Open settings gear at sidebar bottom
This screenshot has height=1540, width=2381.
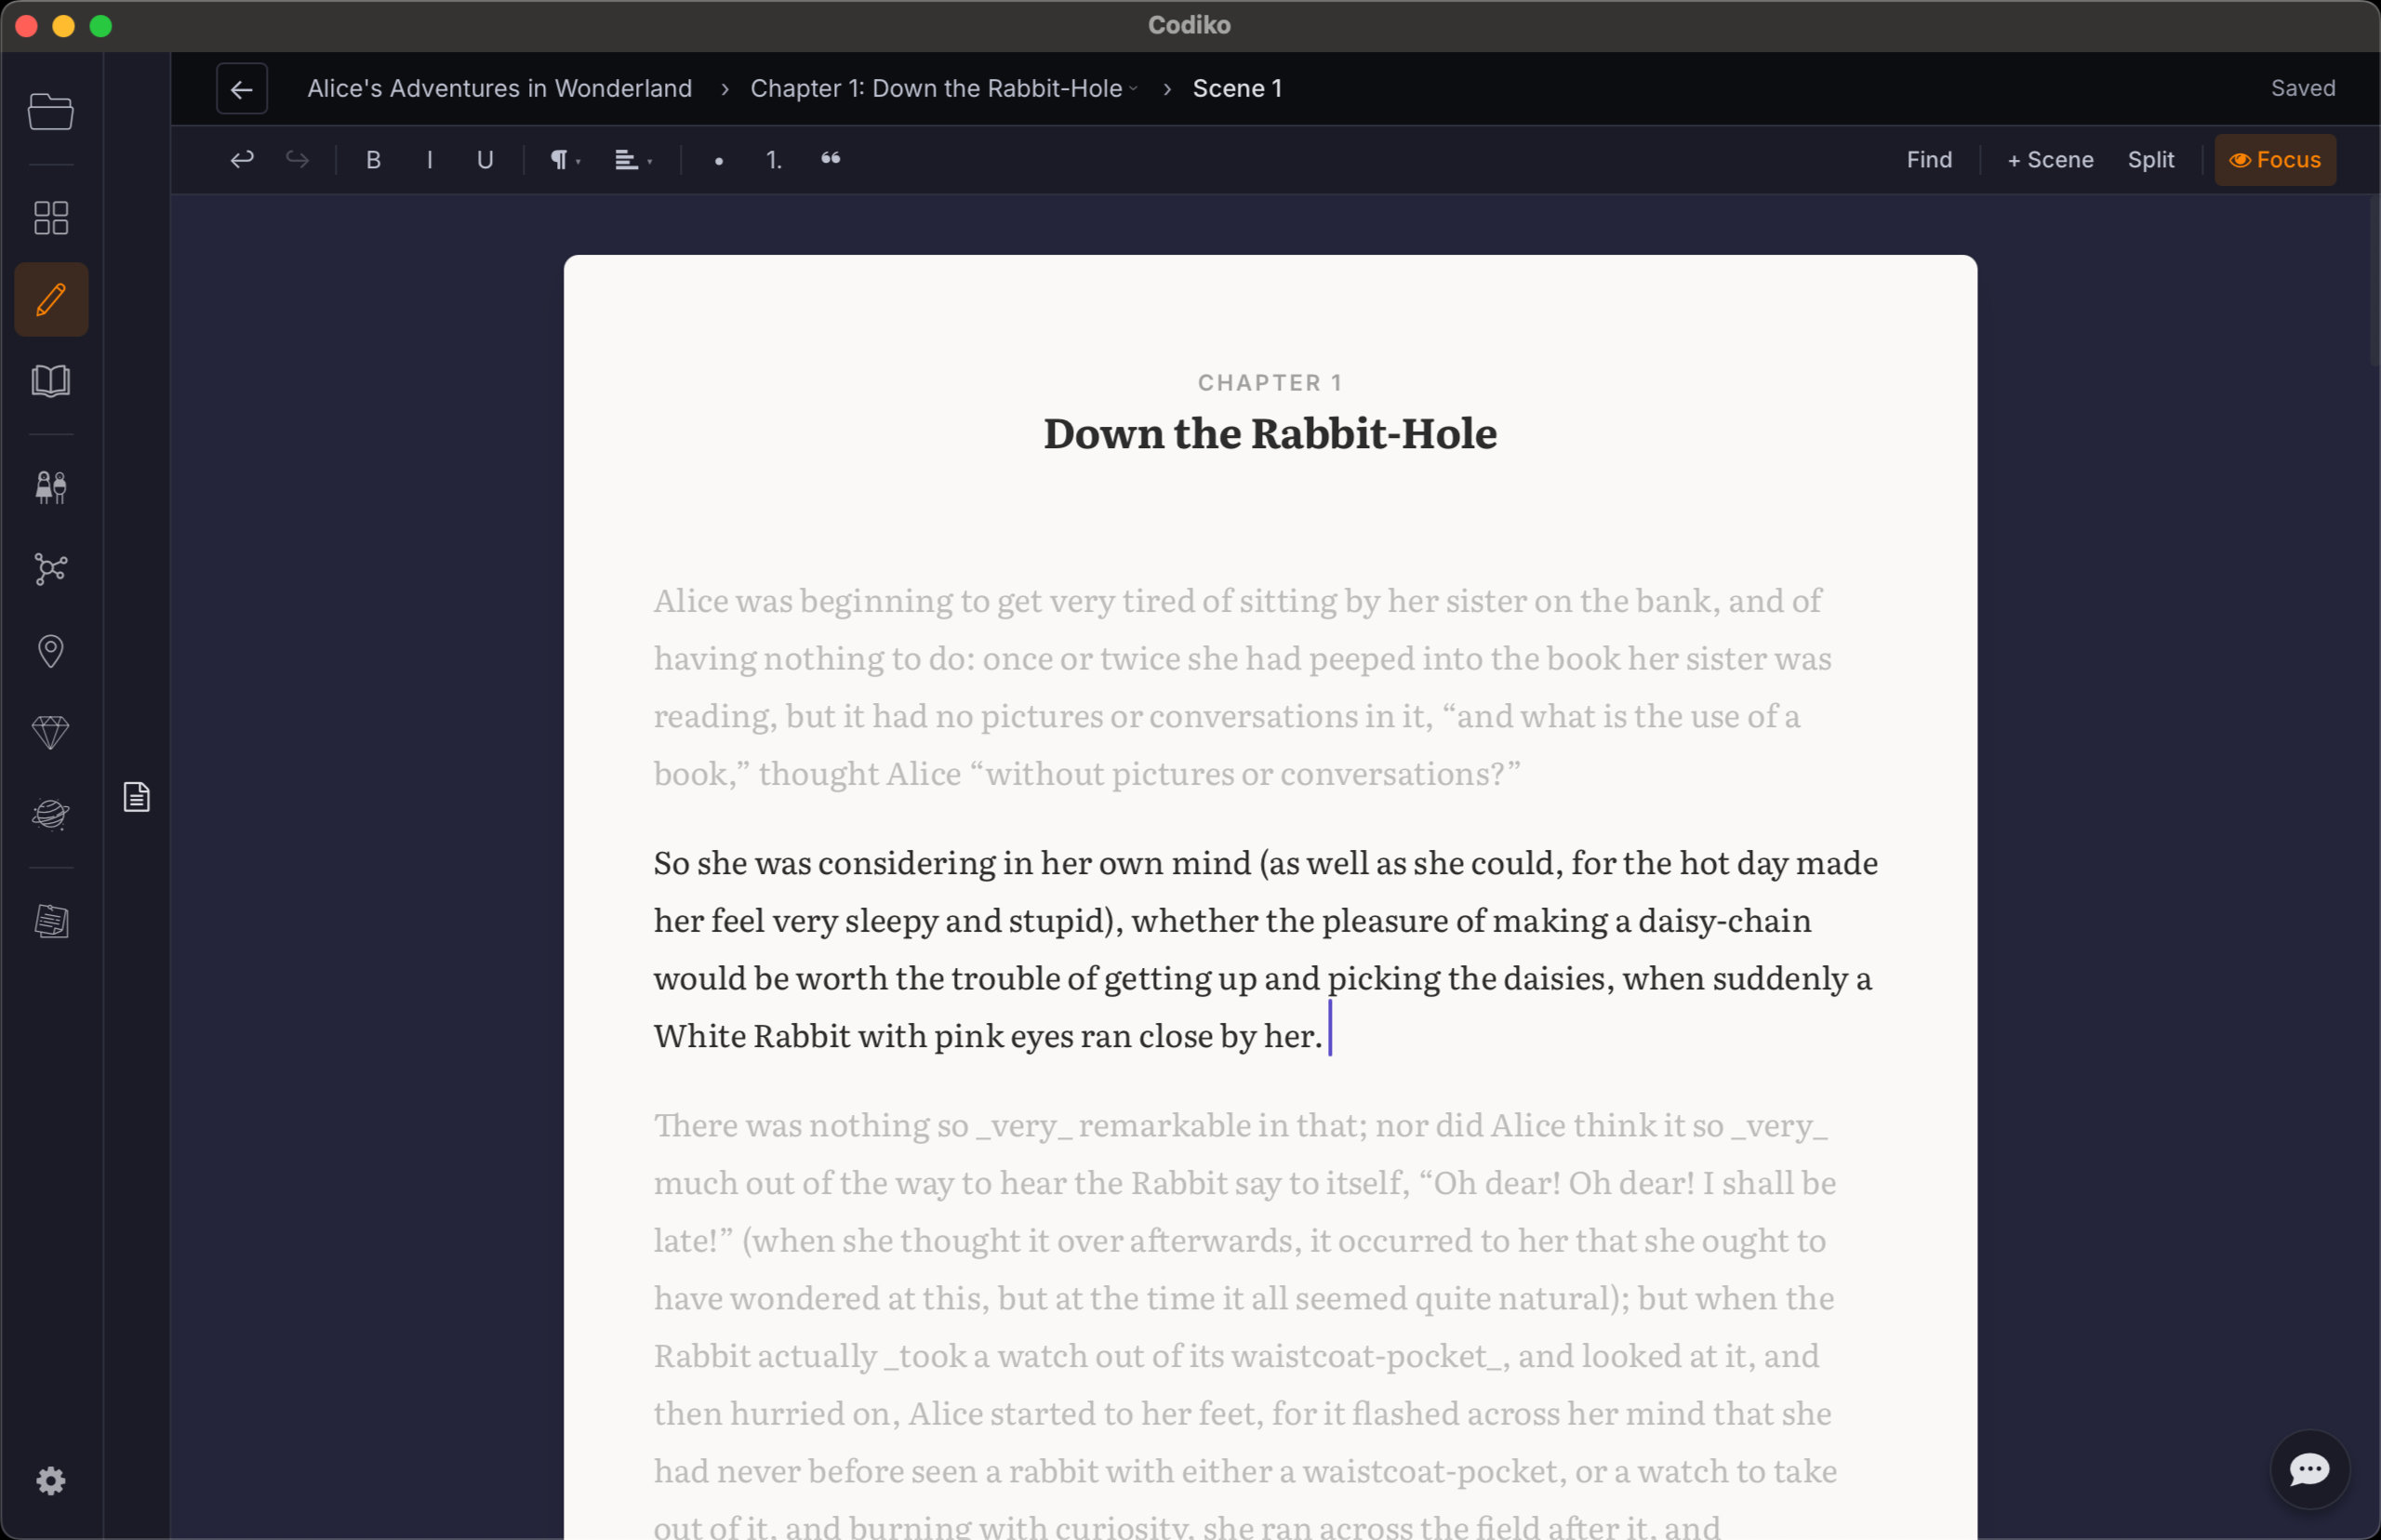pos(51,1481)
